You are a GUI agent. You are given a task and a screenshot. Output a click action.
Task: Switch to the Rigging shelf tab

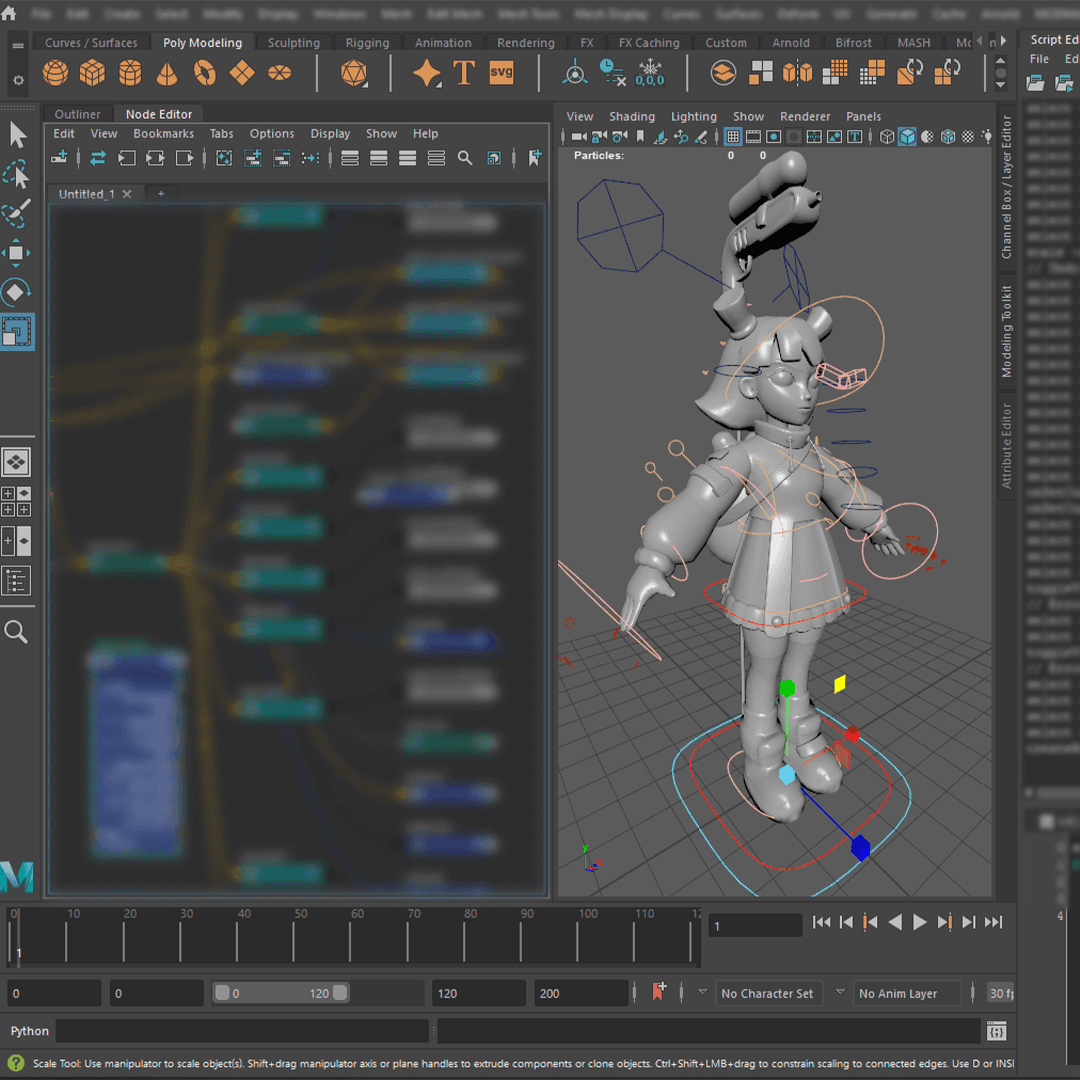[x=367, y=43]
